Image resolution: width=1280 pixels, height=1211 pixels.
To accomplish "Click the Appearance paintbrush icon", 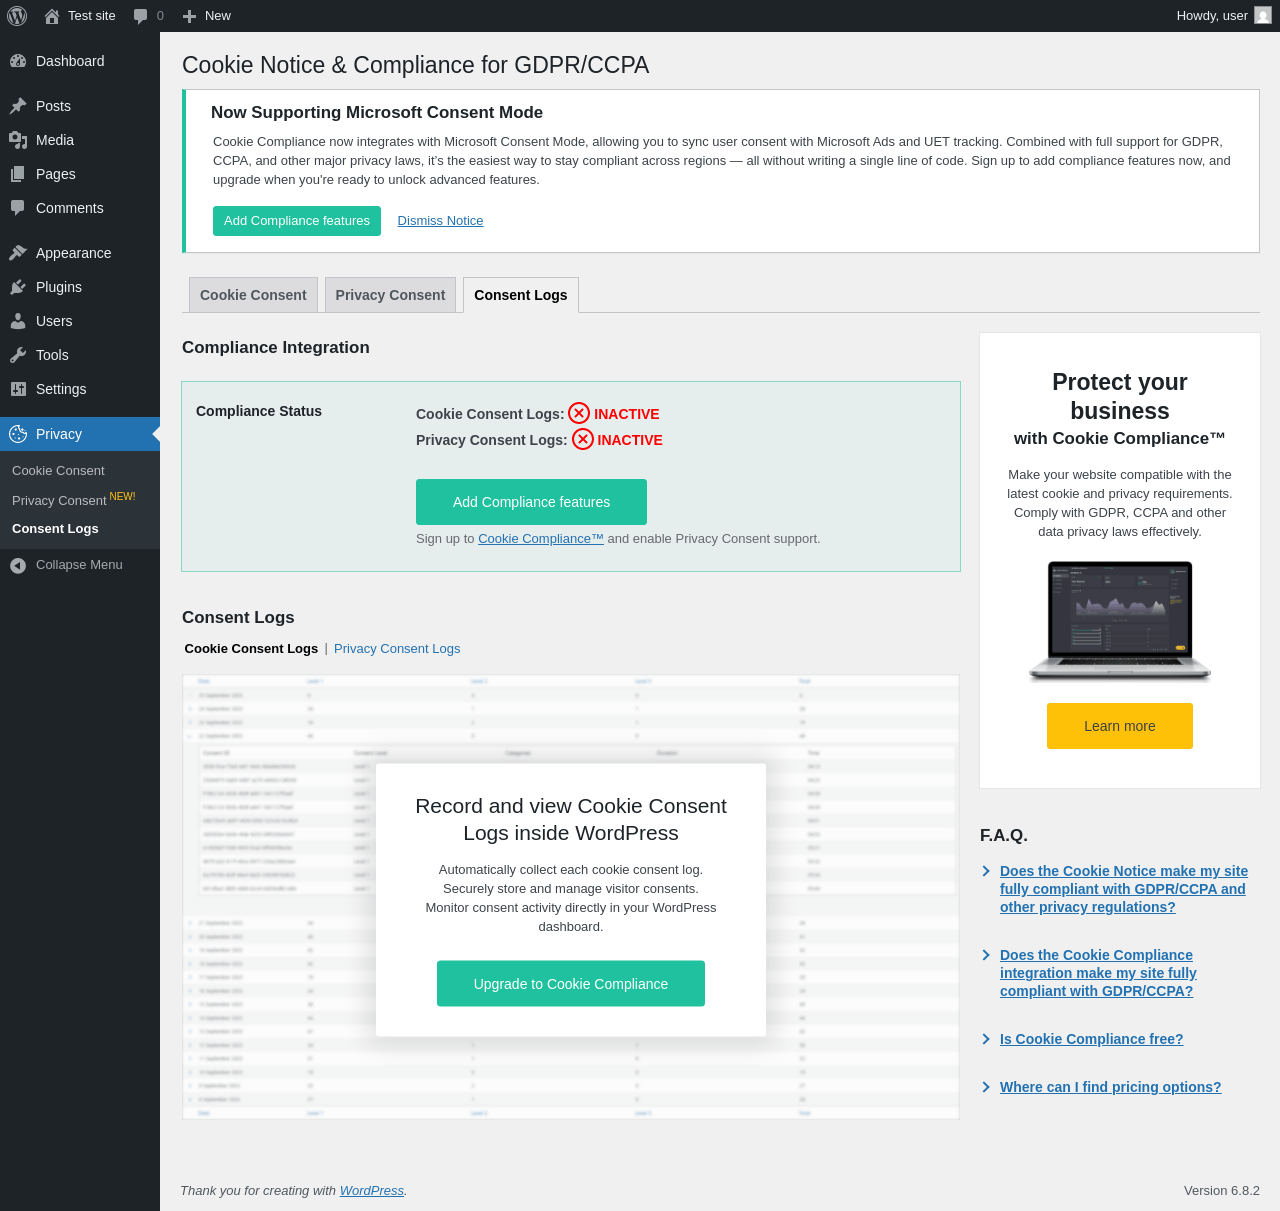I will click(x=18, y=253).
